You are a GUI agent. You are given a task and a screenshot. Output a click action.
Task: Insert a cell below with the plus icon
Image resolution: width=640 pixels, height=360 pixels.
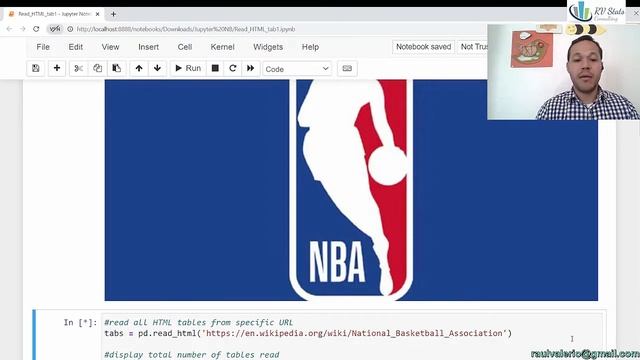(57, 68)
